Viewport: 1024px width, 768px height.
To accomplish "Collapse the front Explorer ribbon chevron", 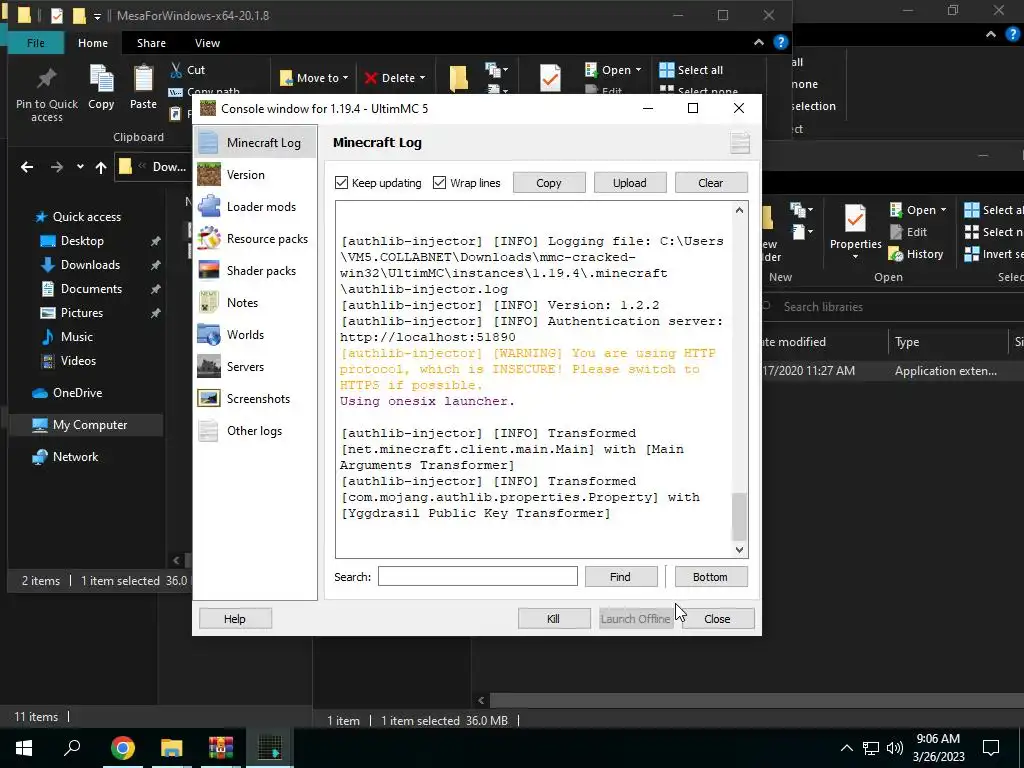I will pos(759,42).
